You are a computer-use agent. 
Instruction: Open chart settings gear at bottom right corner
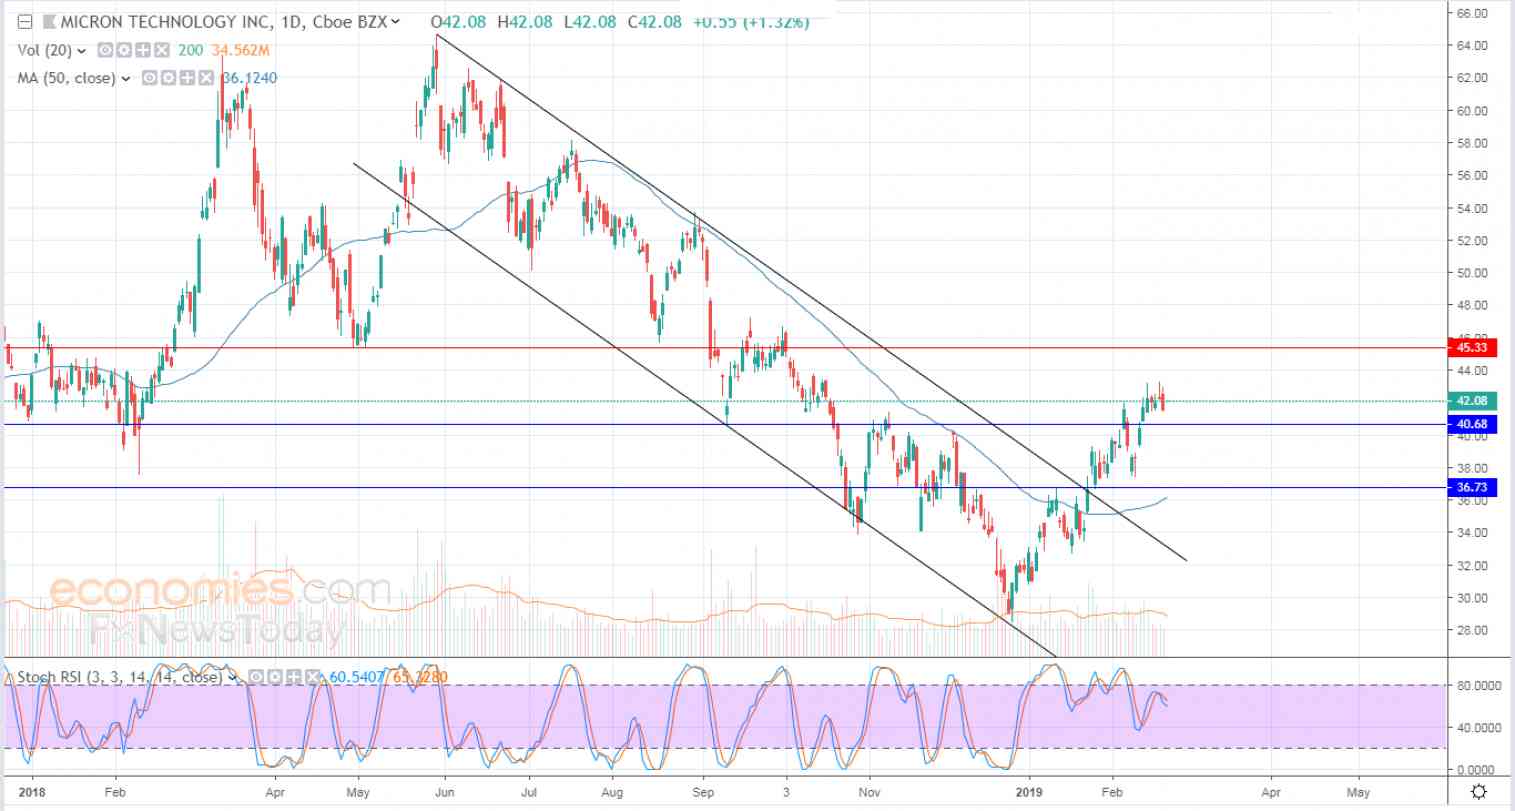coord(1480,791)
